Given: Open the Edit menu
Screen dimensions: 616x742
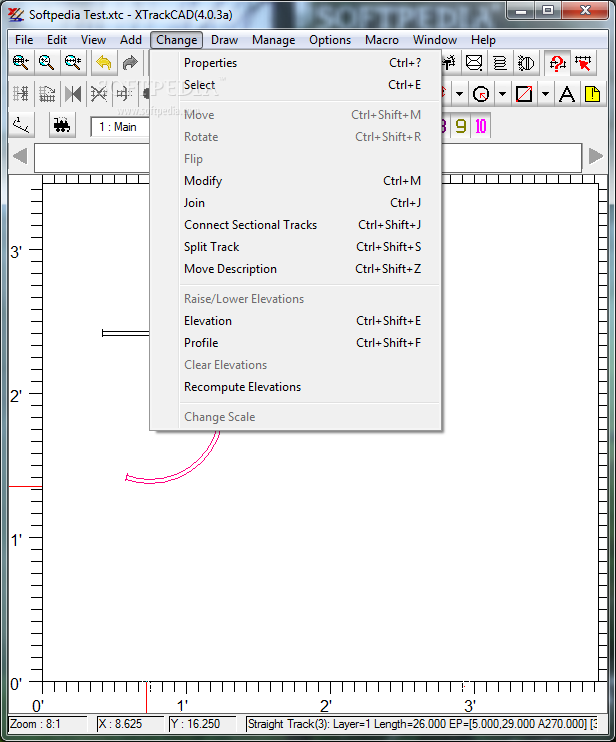Looking at the screenshot, I should coord(57,40).
